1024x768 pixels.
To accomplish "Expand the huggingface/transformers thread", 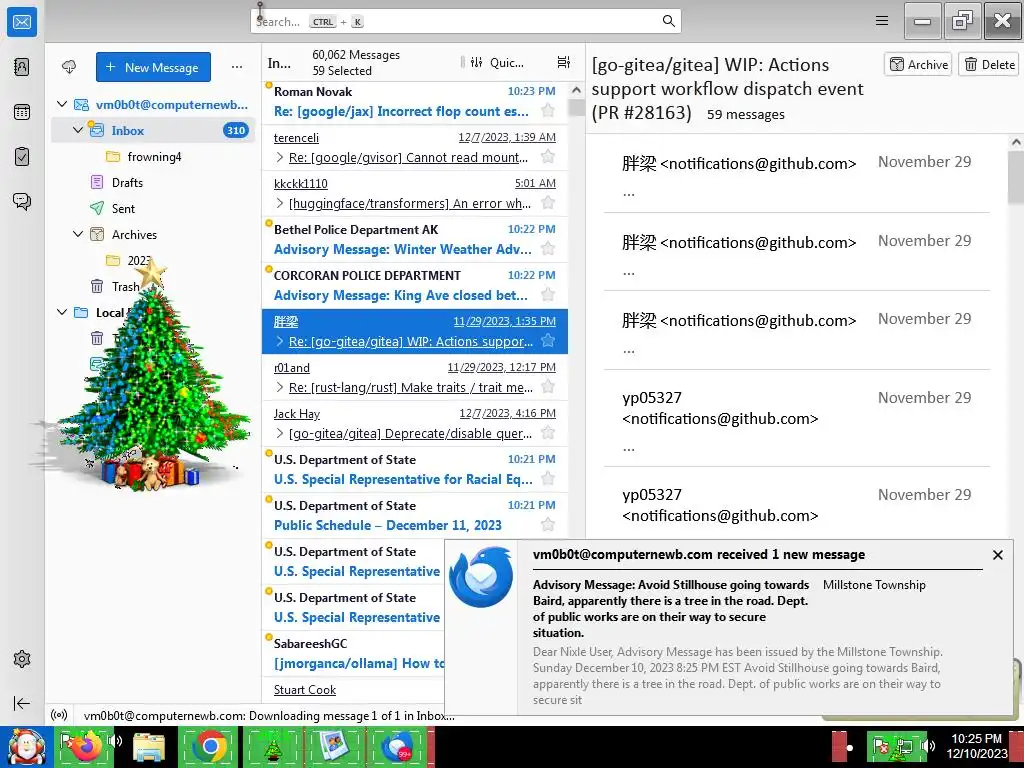I will click(x=280, y=203).
